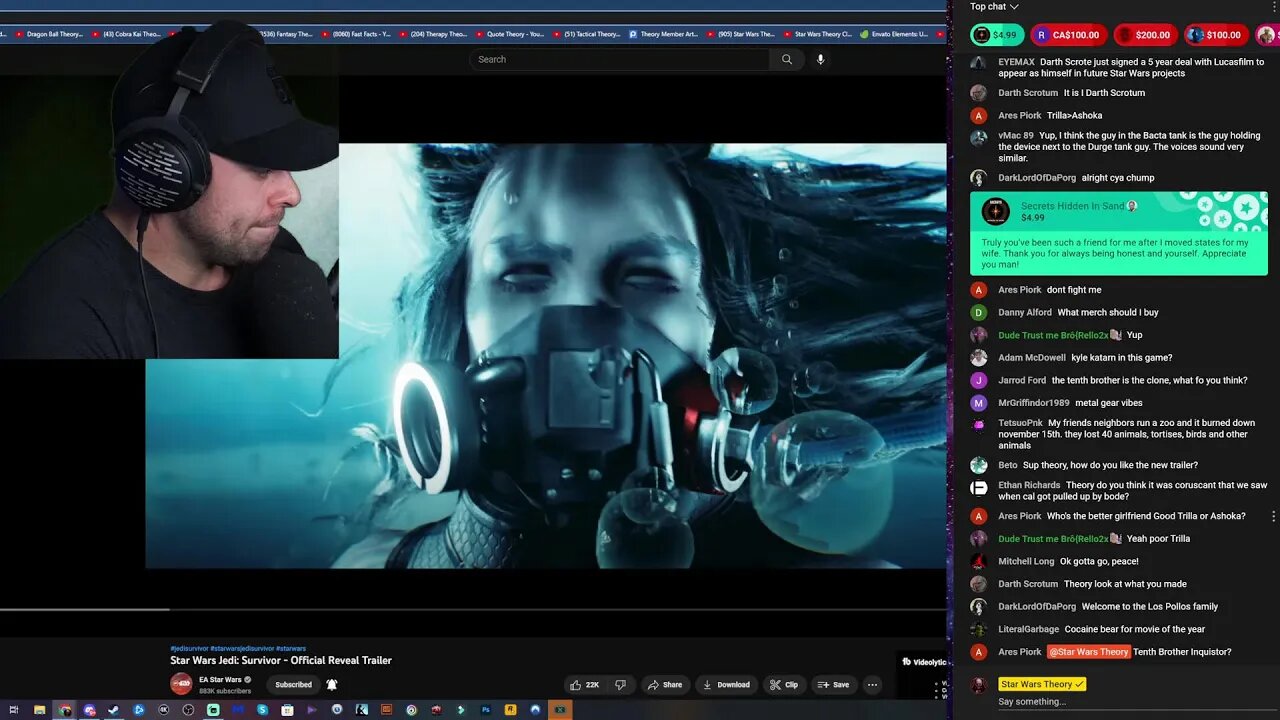This screenshot has height=720, width=1280.
Task: Switch to Theory Member Art browser tab
Action: click(664, 34)
